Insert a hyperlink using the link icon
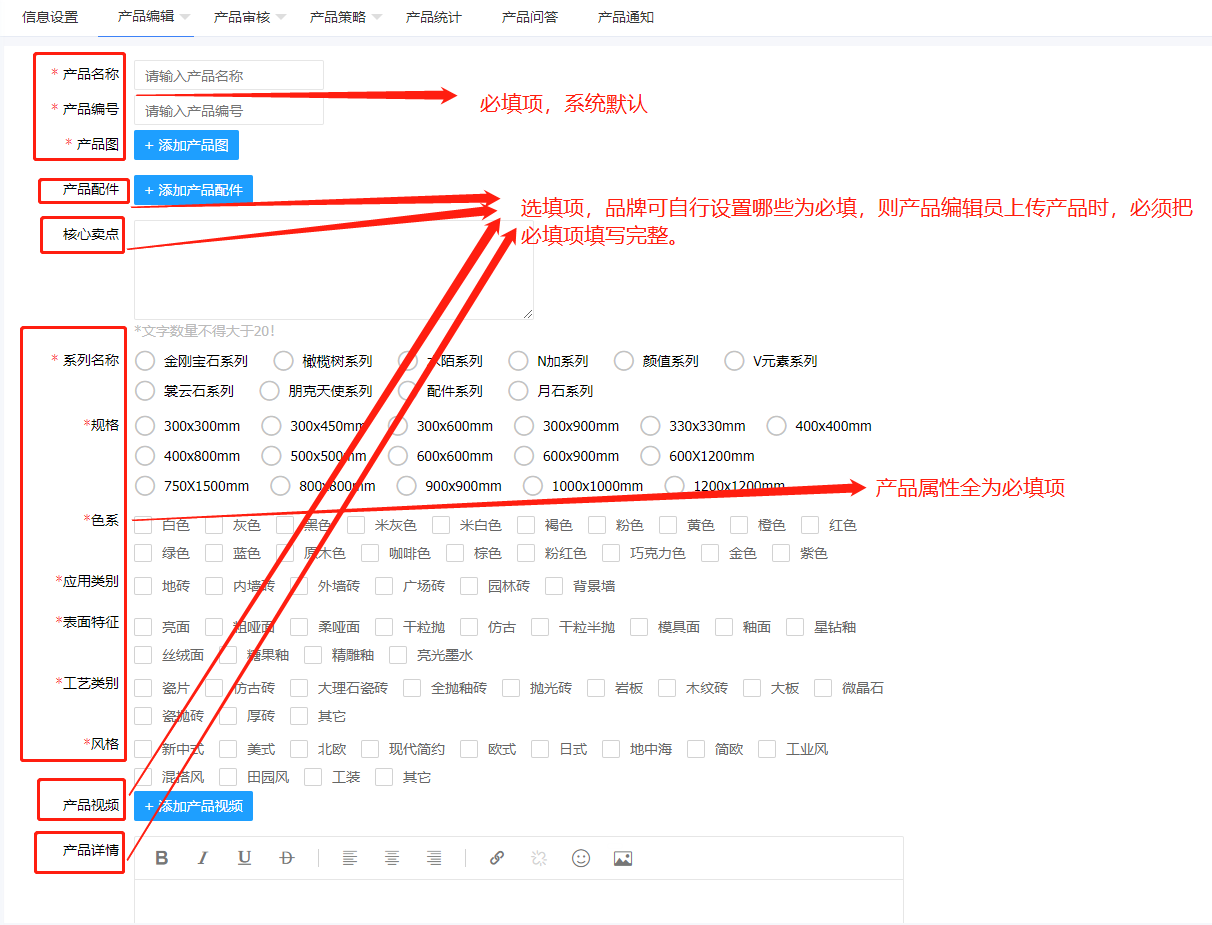Viewport: 1212px width, 925px height. 497,858
